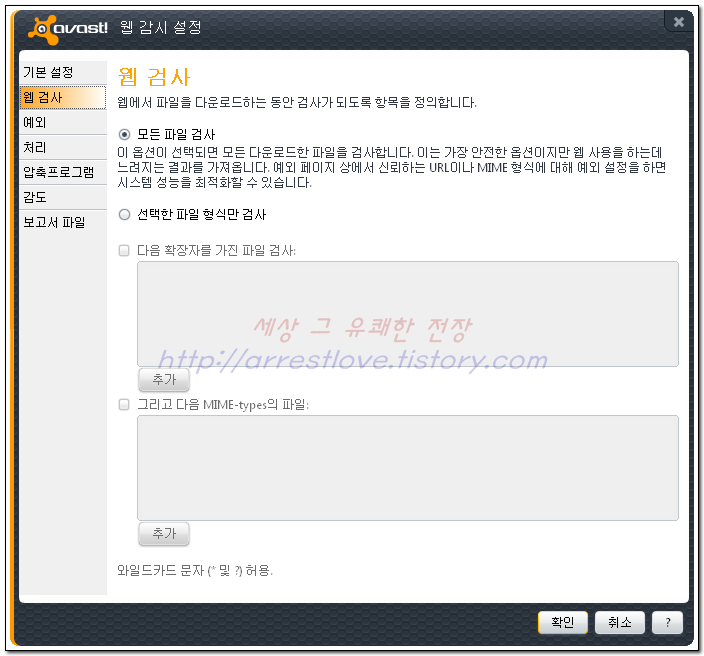The height and width of the screenshot is (656, 704).
Task: Open the 기본 설정 section
Action: (63, 72)
